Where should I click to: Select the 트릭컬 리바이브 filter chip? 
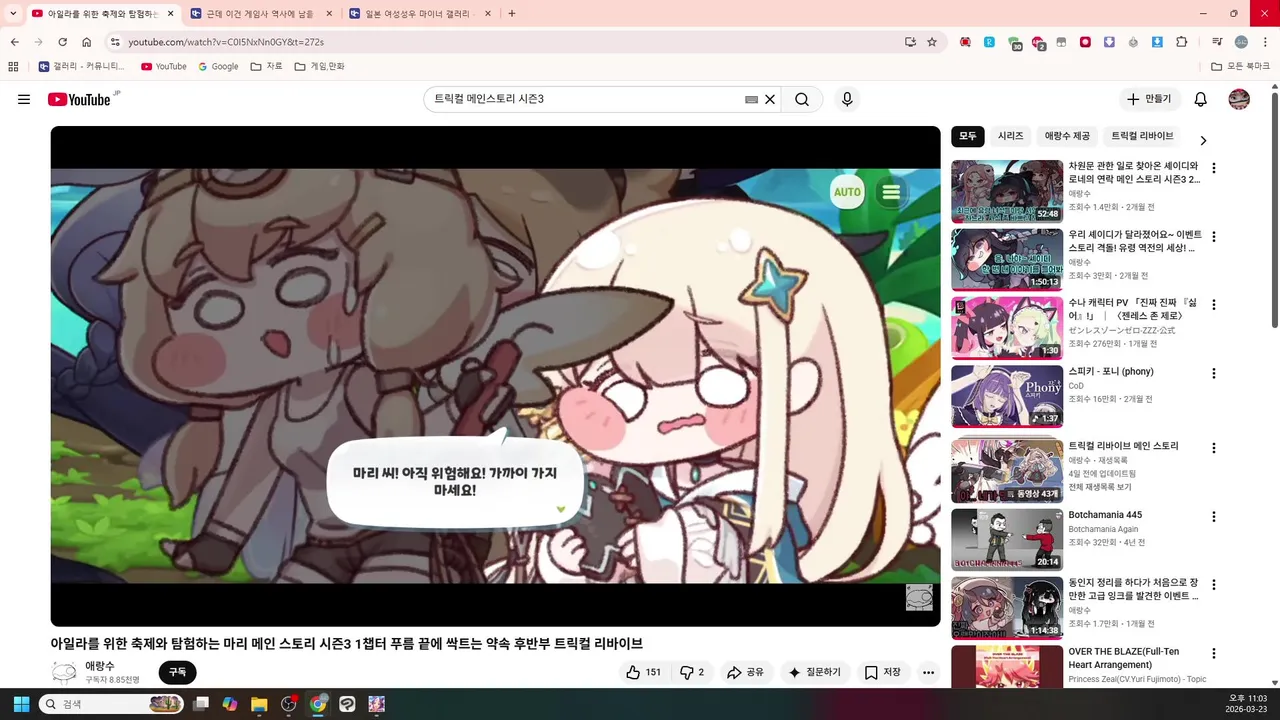(1142, 136)
